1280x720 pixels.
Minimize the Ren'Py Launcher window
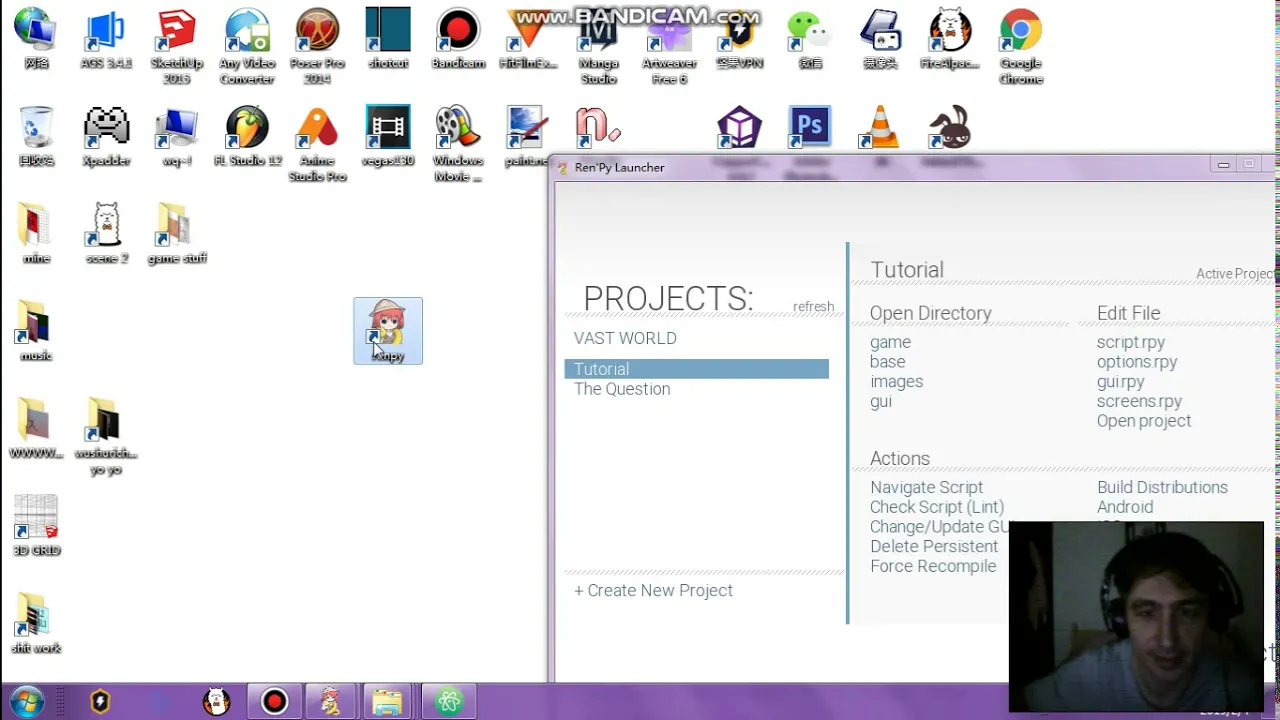tap(1223, 164)
